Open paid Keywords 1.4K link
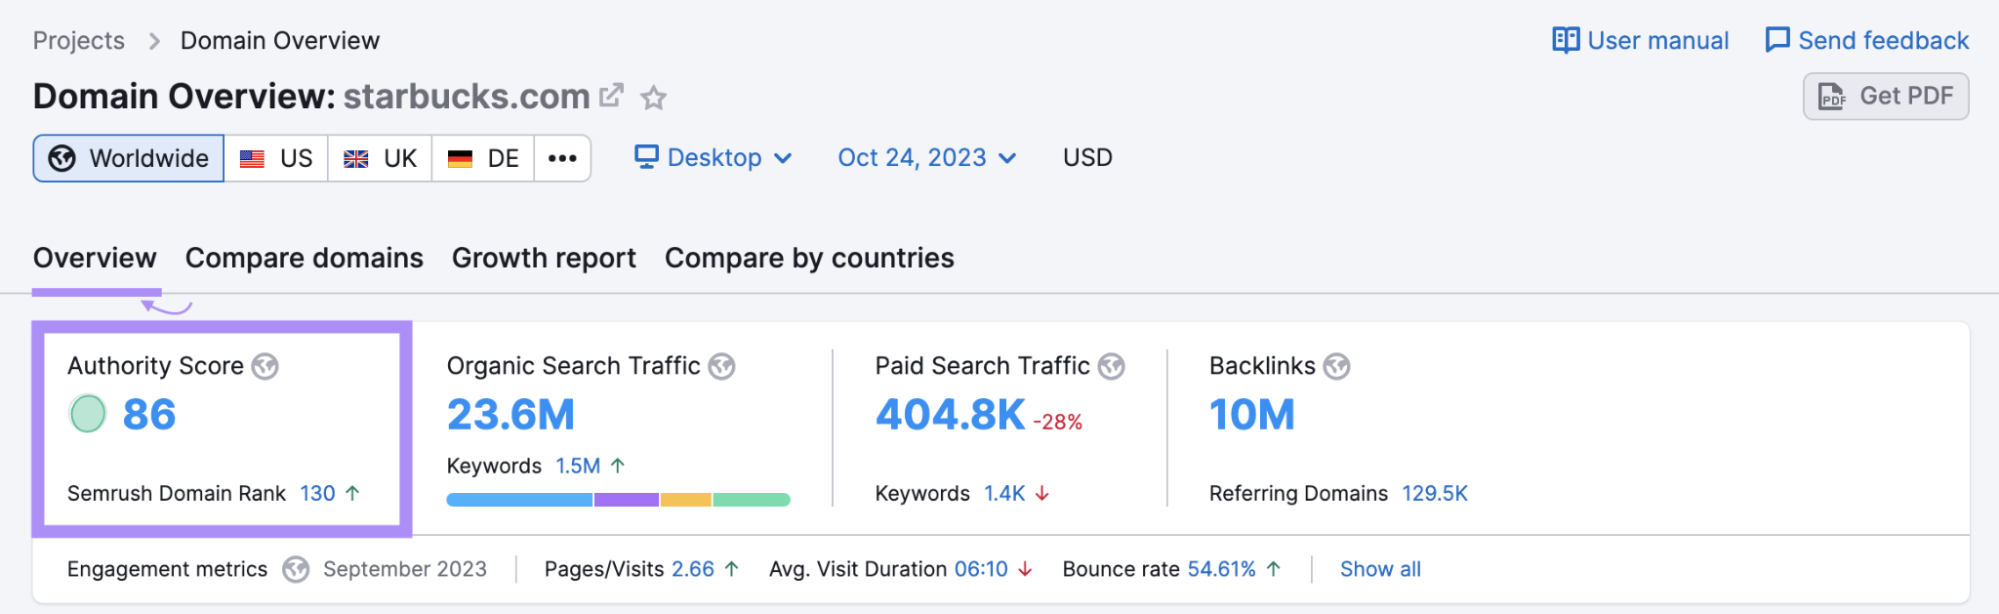 1005,493
